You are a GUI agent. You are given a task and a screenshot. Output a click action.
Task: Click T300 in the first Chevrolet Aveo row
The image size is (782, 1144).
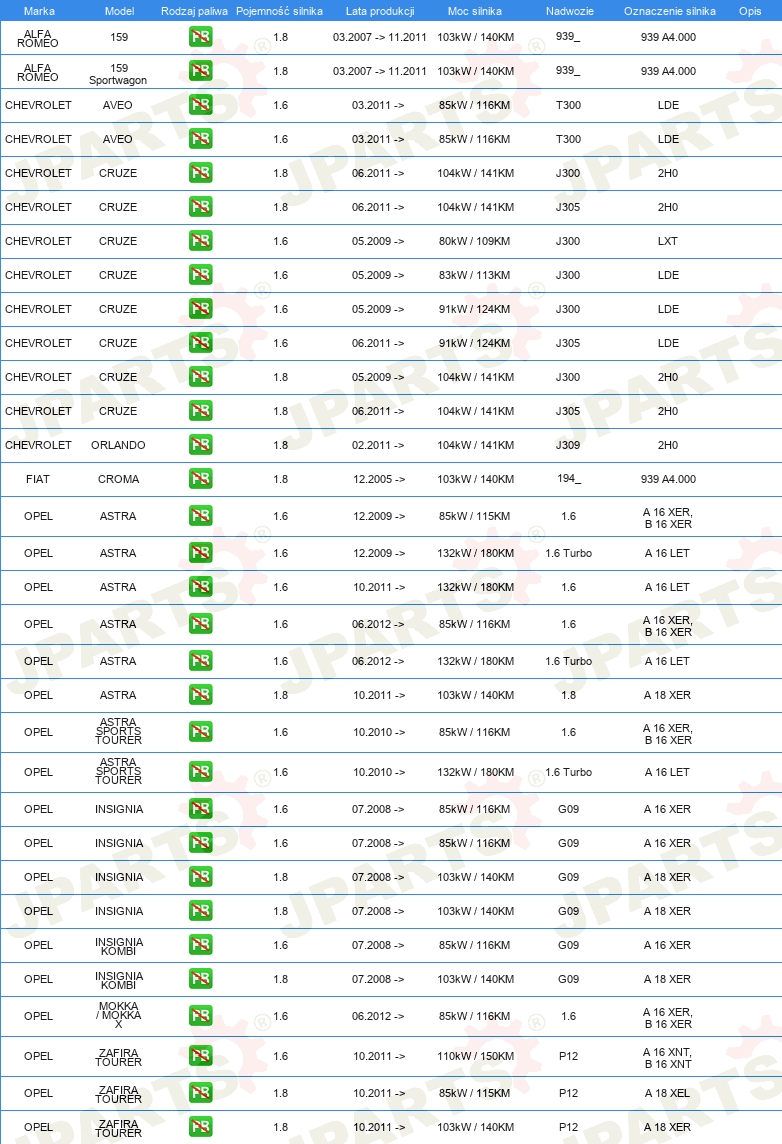(x=568, y=105)
